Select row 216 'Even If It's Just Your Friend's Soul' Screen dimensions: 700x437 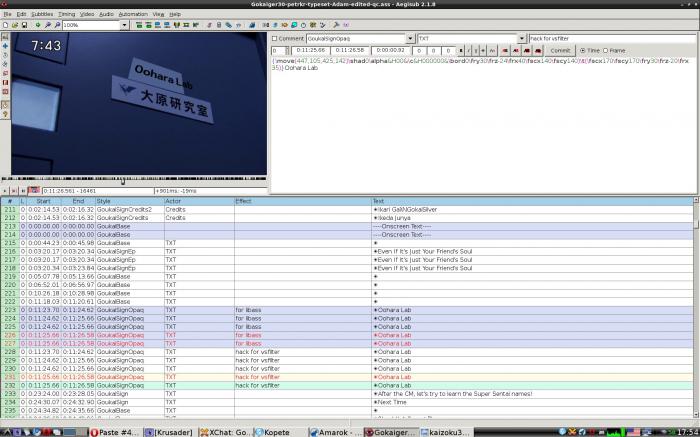click(x=346, y=251)
